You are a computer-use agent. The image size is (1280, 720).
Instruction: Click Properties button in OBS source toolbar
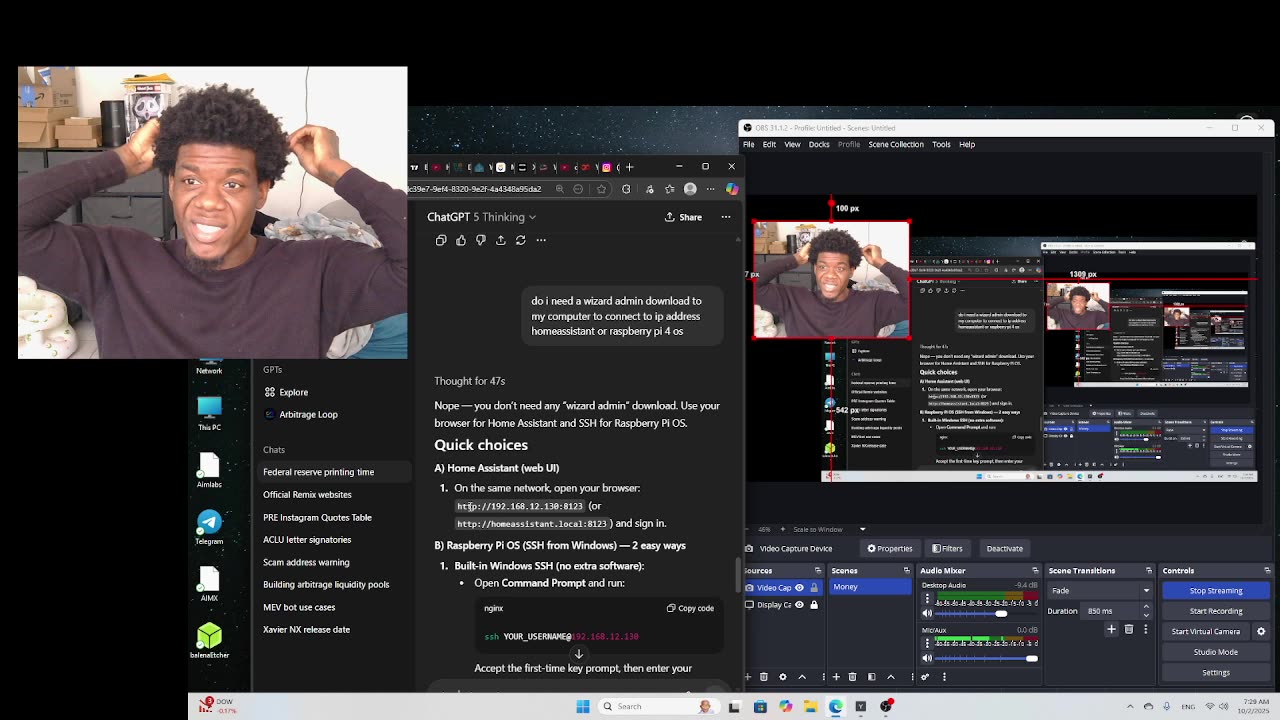890,548
